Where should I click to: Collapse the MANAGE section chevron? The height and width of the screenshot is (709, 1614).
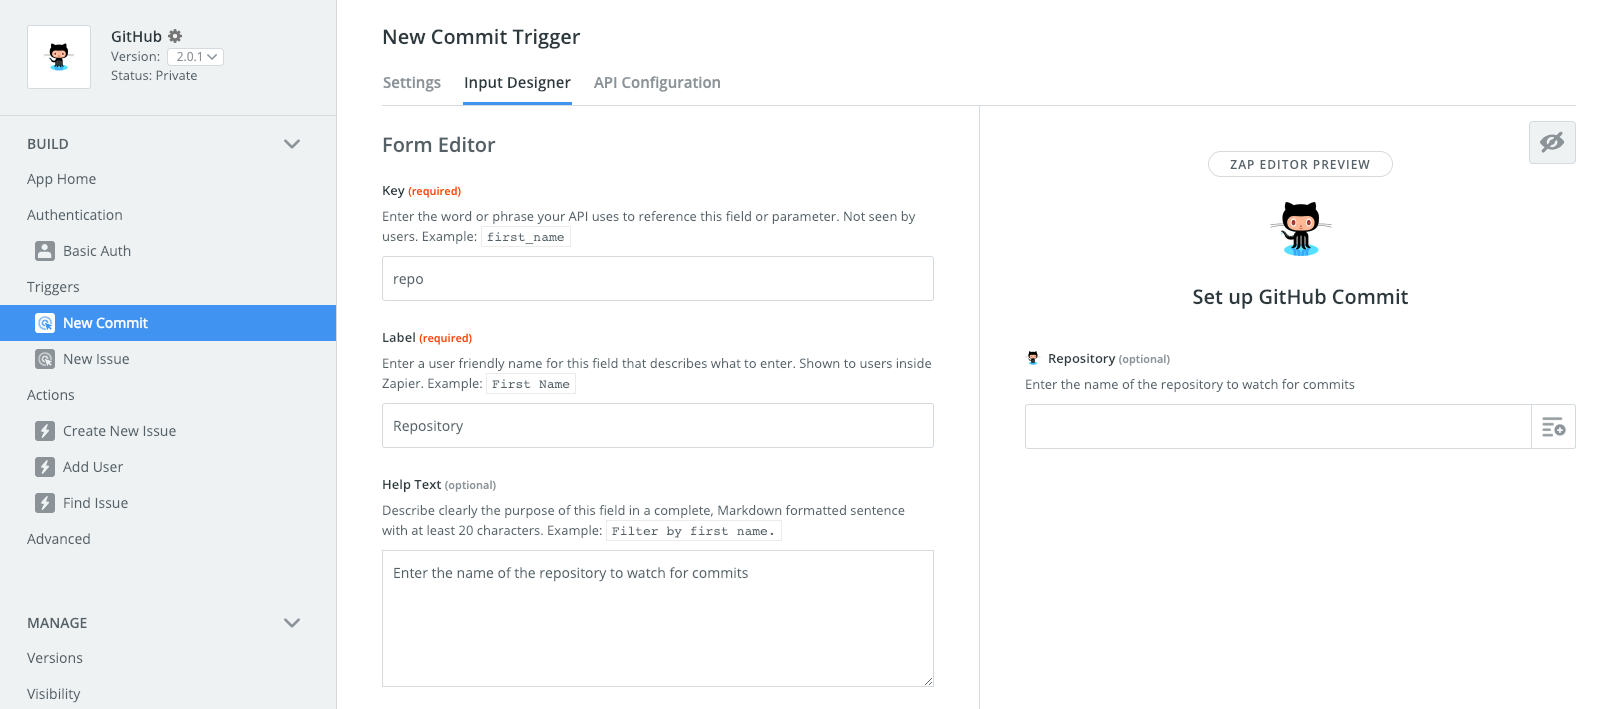pos(291,622)
